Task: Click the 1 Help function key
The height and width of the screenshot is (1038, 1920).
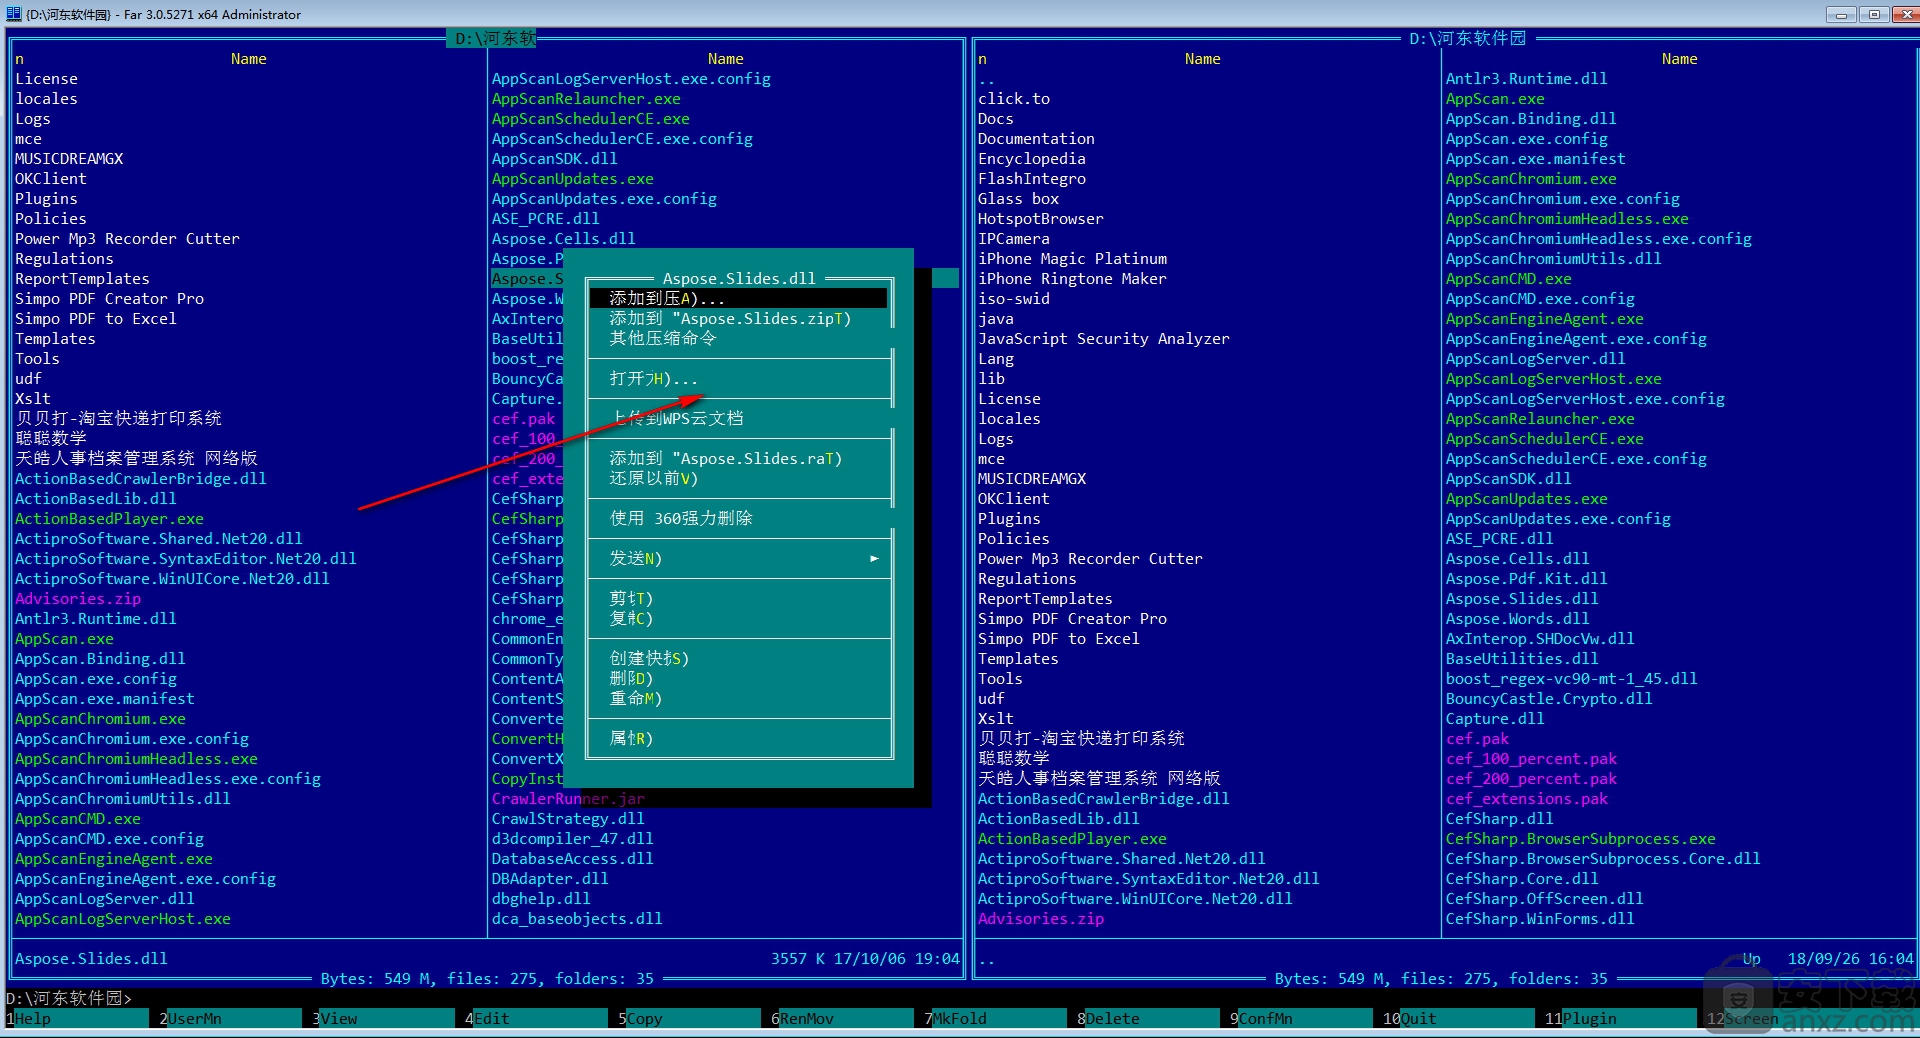Action: click(78, 1018)
